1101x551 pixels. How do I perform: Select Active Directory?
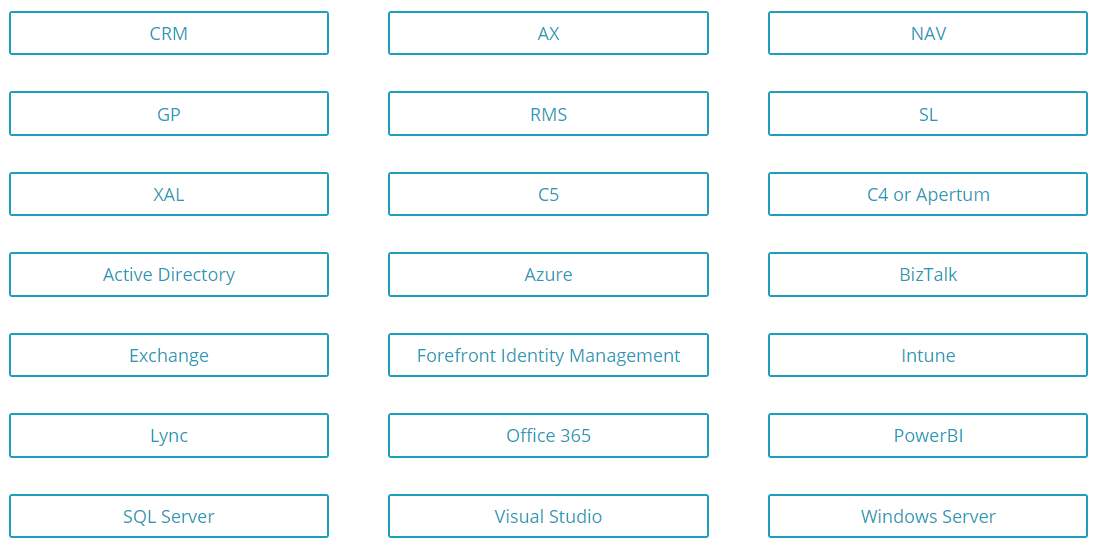tap(169, 274)
